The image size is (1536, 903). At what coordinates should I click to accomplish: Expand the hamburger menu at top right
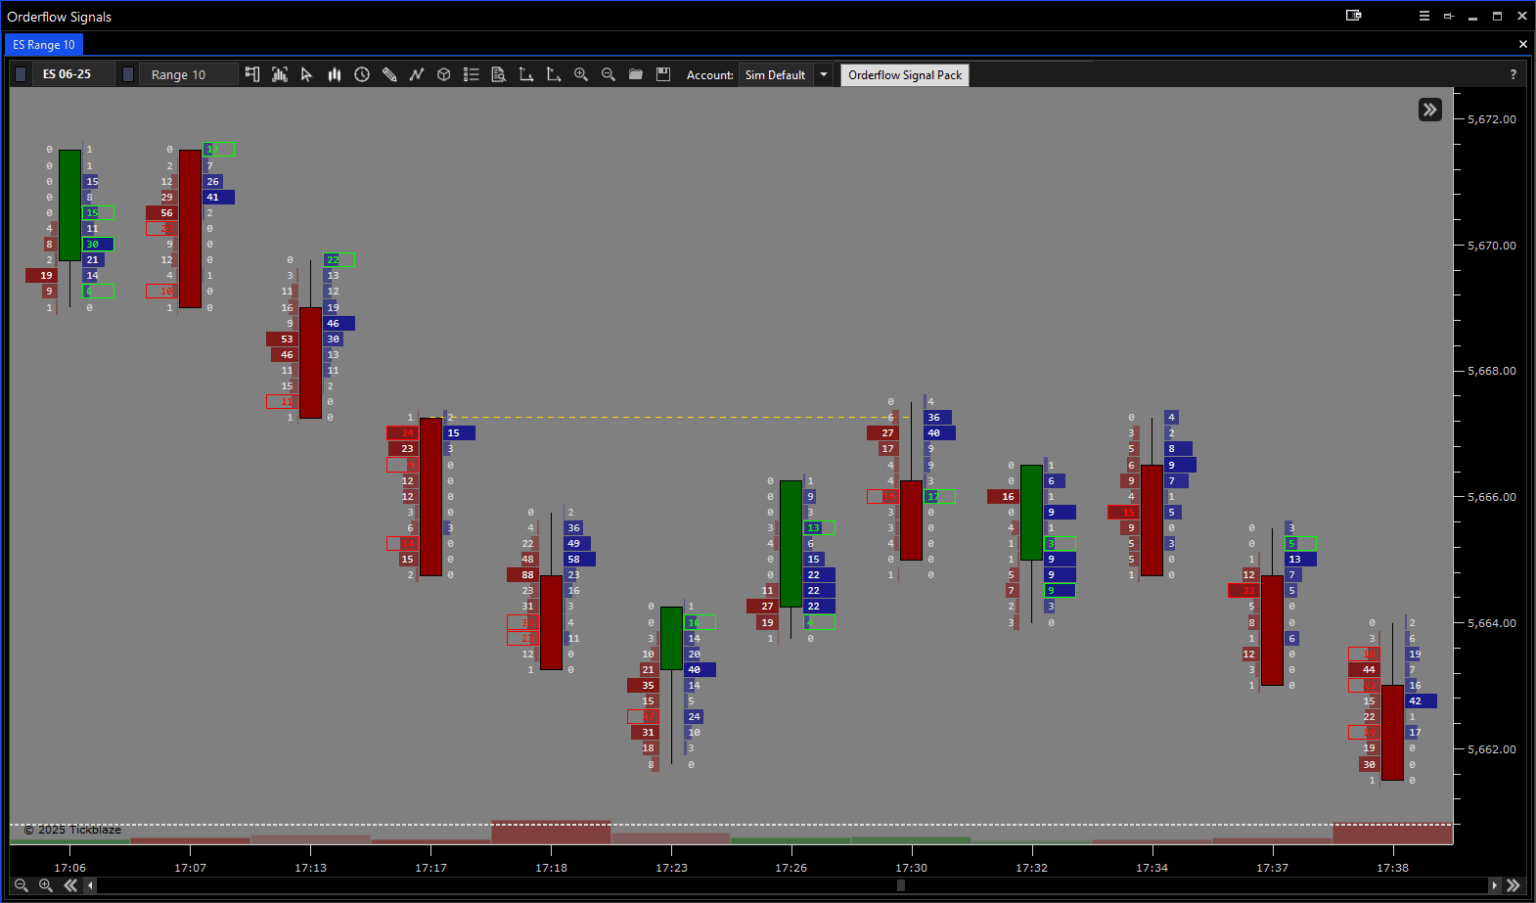(x=1423, y=16)
